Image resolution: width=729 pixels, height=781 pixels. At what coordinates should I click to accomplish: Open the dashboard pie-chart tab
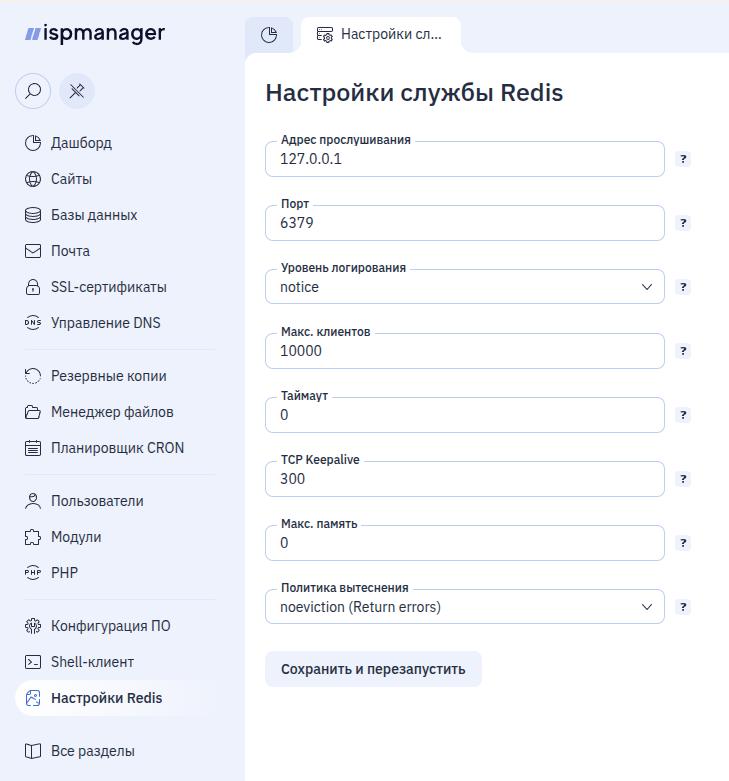(x=269, y=35)
